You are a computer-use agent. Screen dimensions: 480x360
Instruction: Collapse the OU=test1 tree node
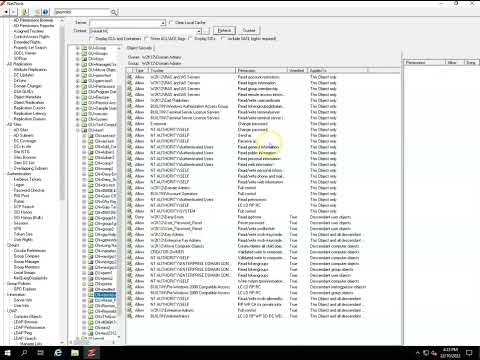click(x=78, y=130)
